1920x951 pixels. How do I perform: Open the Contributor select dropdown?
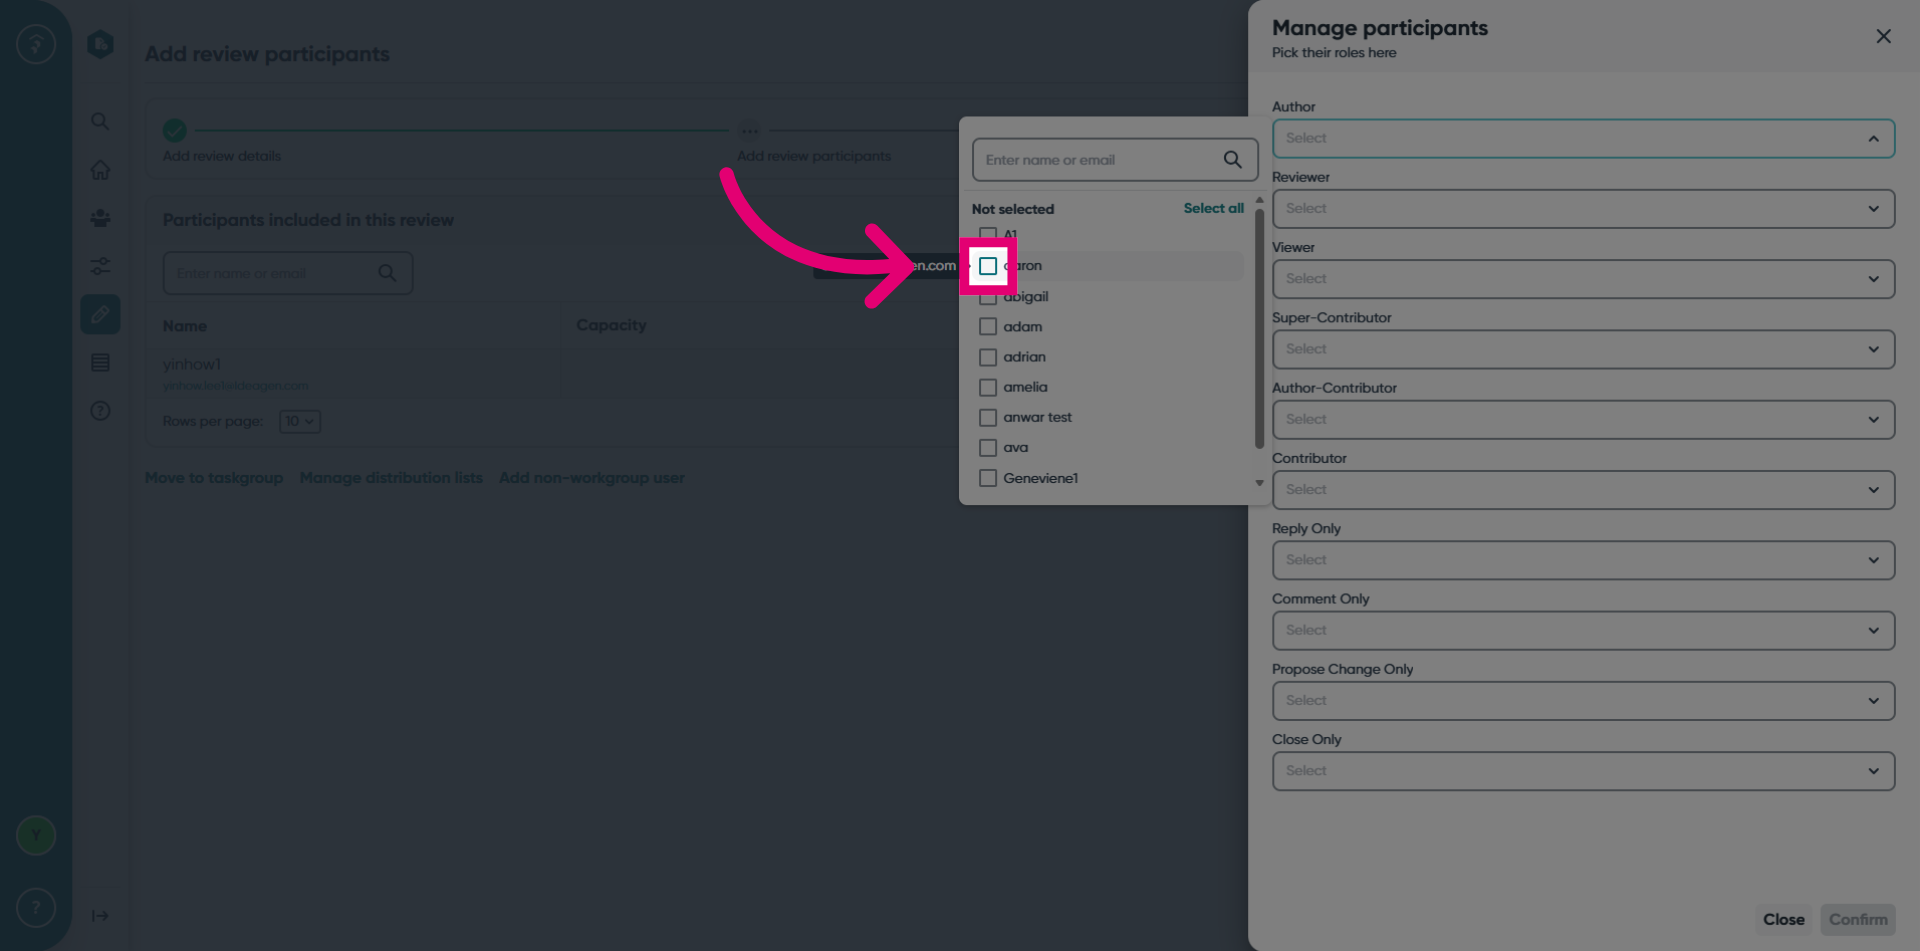point(1583,490)
